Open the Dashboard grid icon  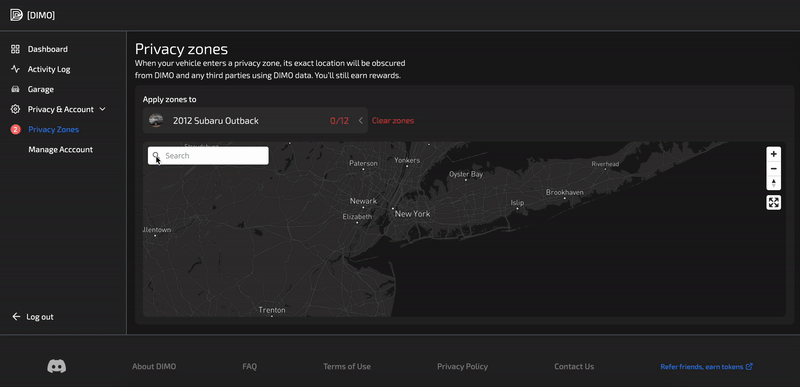tap(15, 49)
